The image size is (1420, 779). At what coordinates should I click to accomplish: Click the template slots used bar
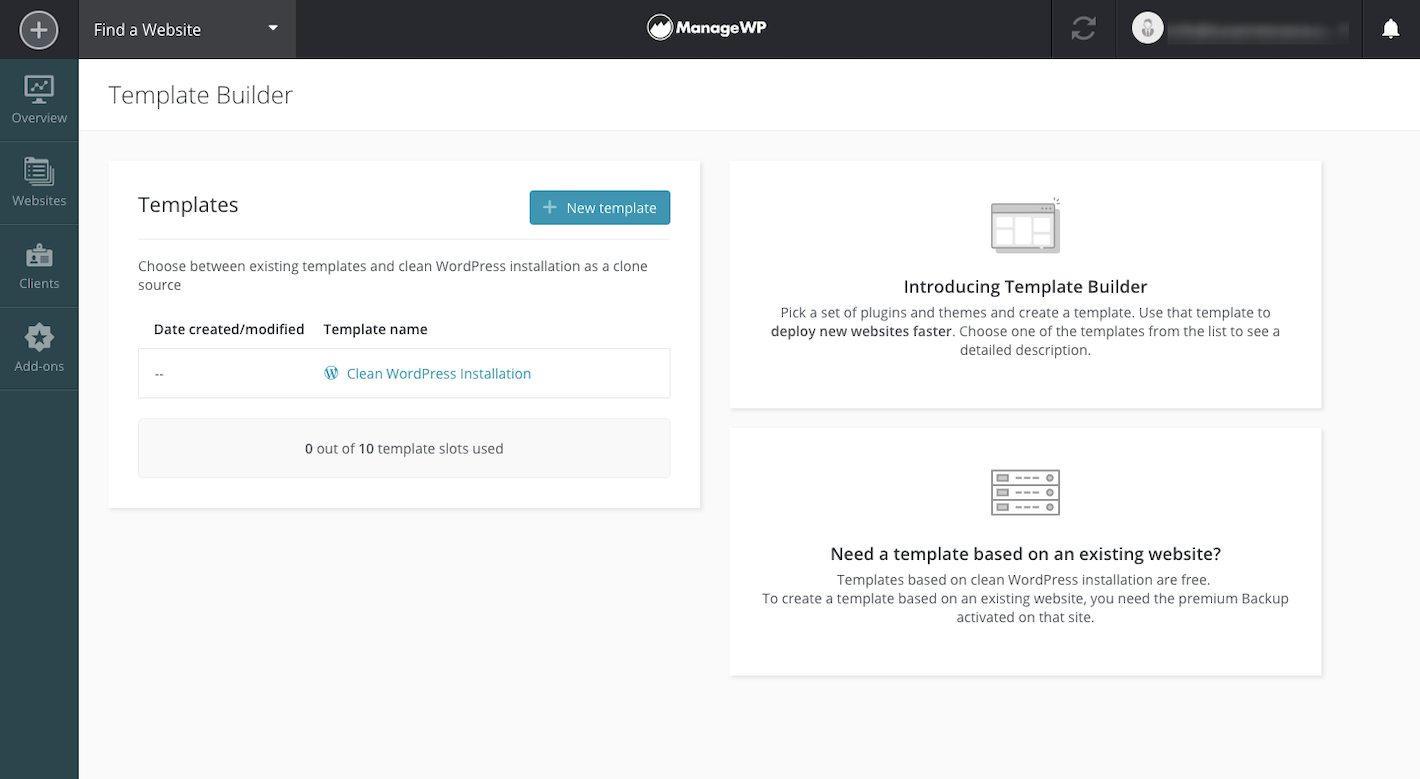point(404,448)
